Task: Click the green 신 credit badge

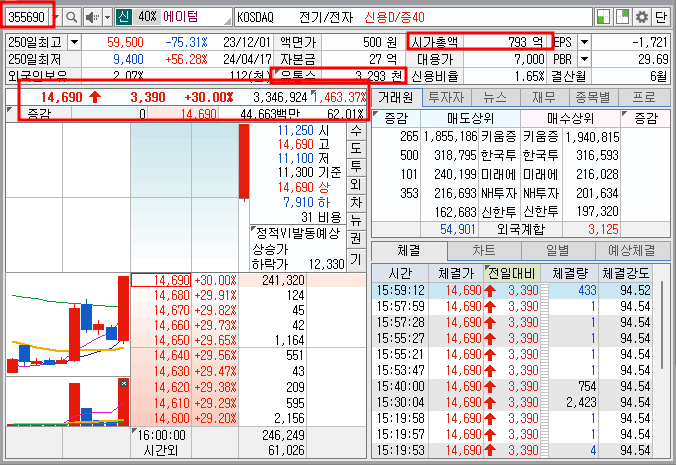Action: [x=123, y=17]
